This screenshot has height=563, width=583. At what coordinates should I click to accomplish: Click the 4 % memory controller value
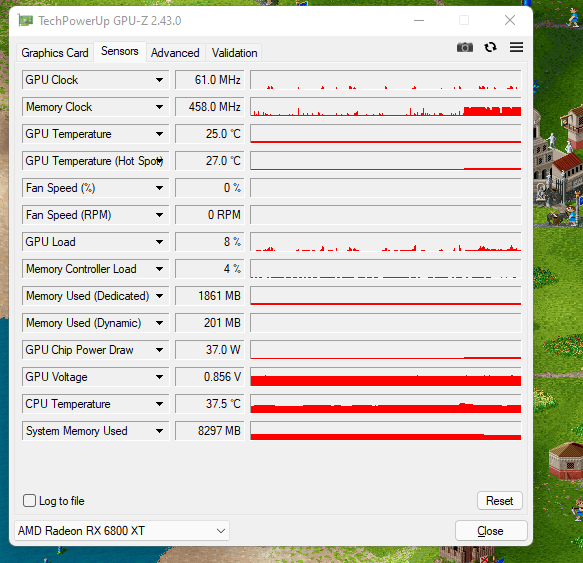pyautogui.click(x=210, y=269)
